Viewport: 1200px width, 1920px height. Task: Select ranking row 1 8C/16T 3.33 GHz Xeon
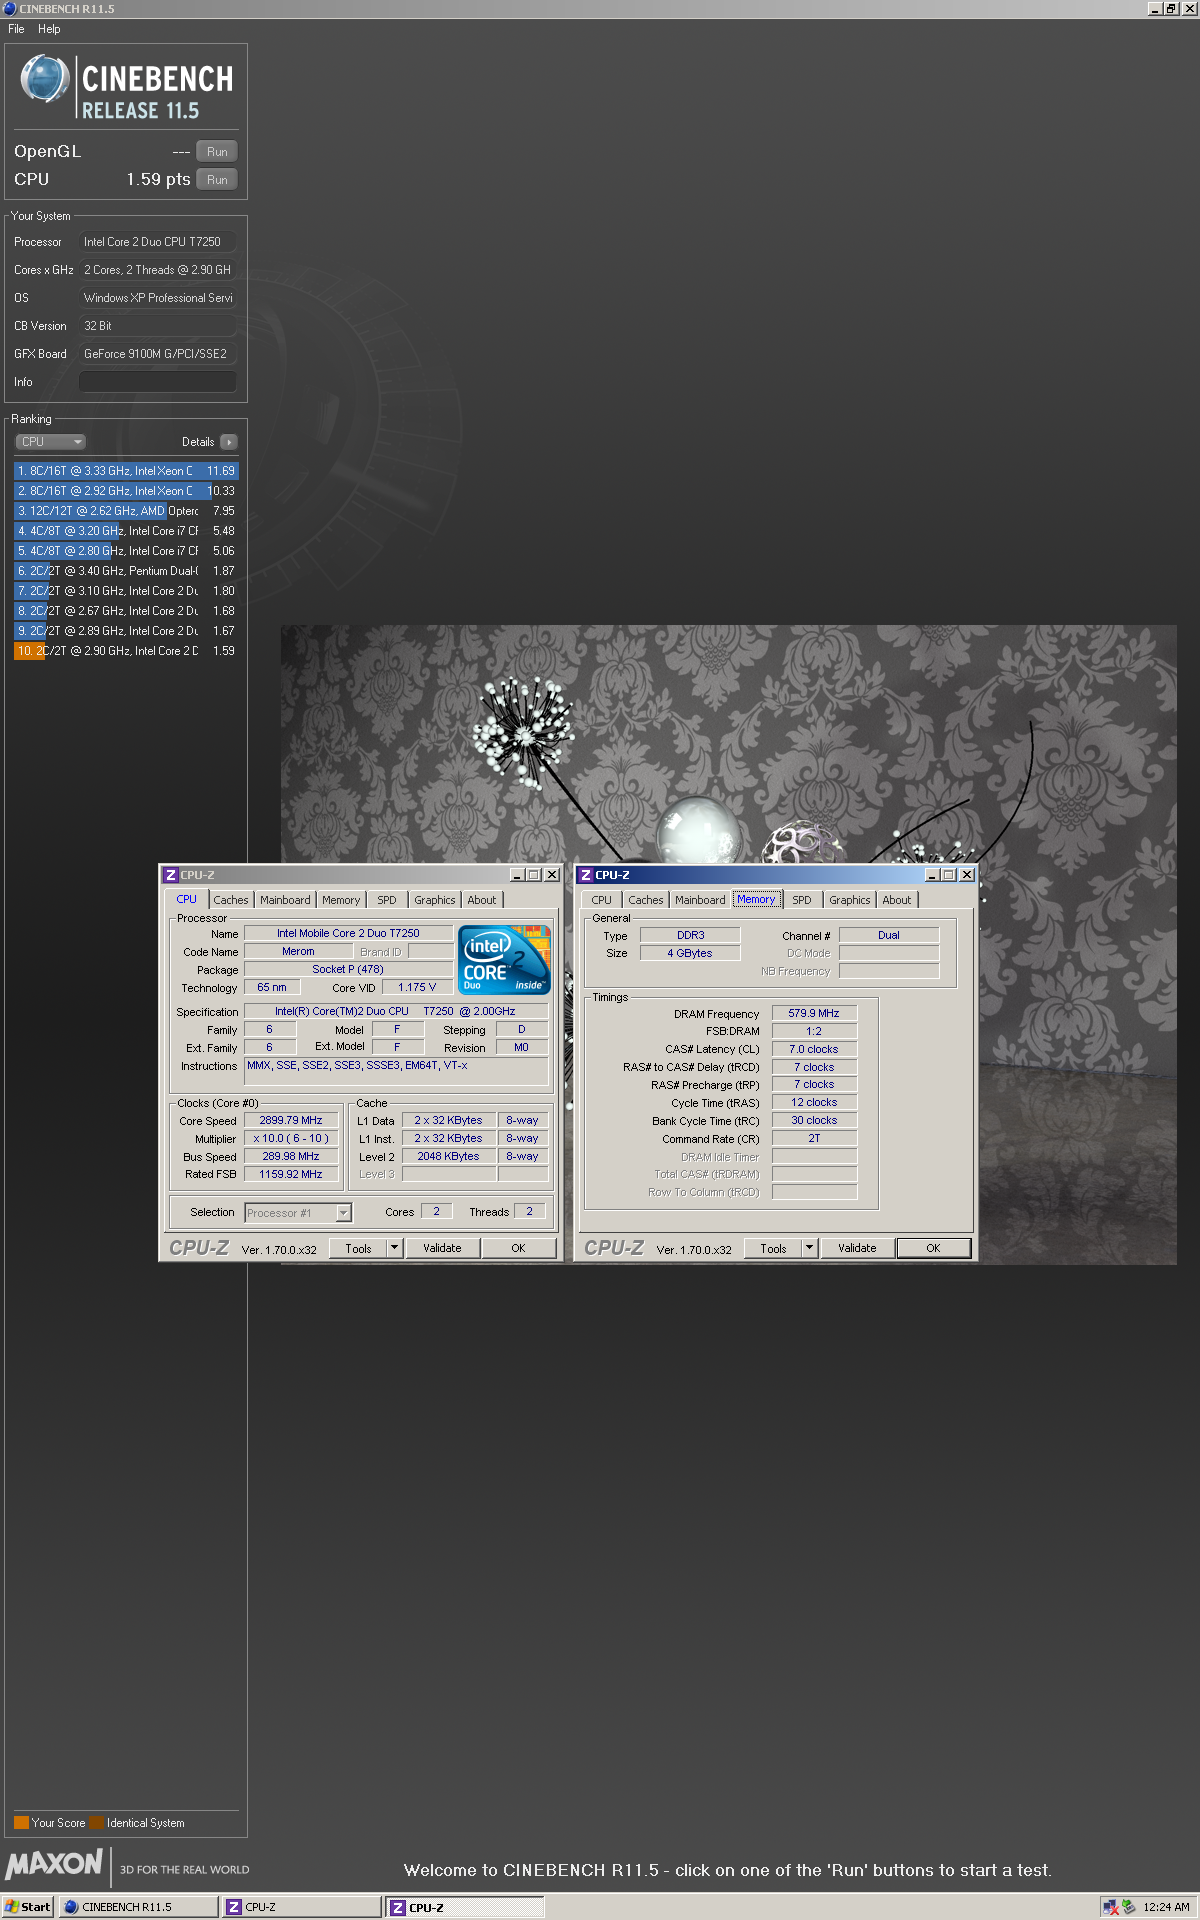click(x=126, y=471)
